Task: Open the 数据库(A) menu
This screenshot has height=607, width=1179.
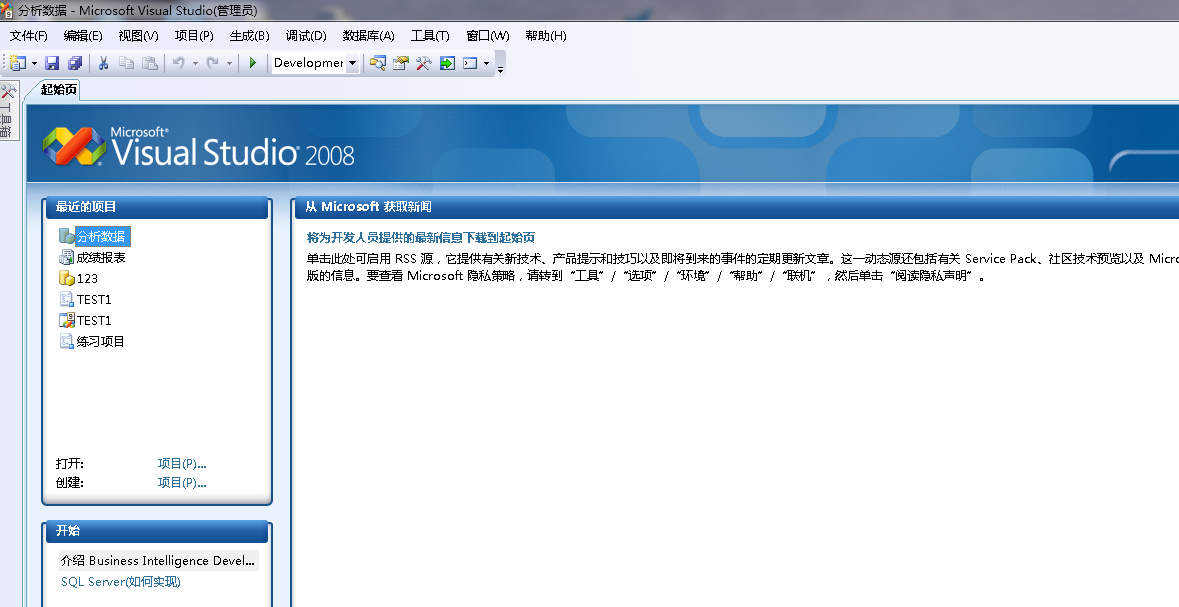Action: 368,35
